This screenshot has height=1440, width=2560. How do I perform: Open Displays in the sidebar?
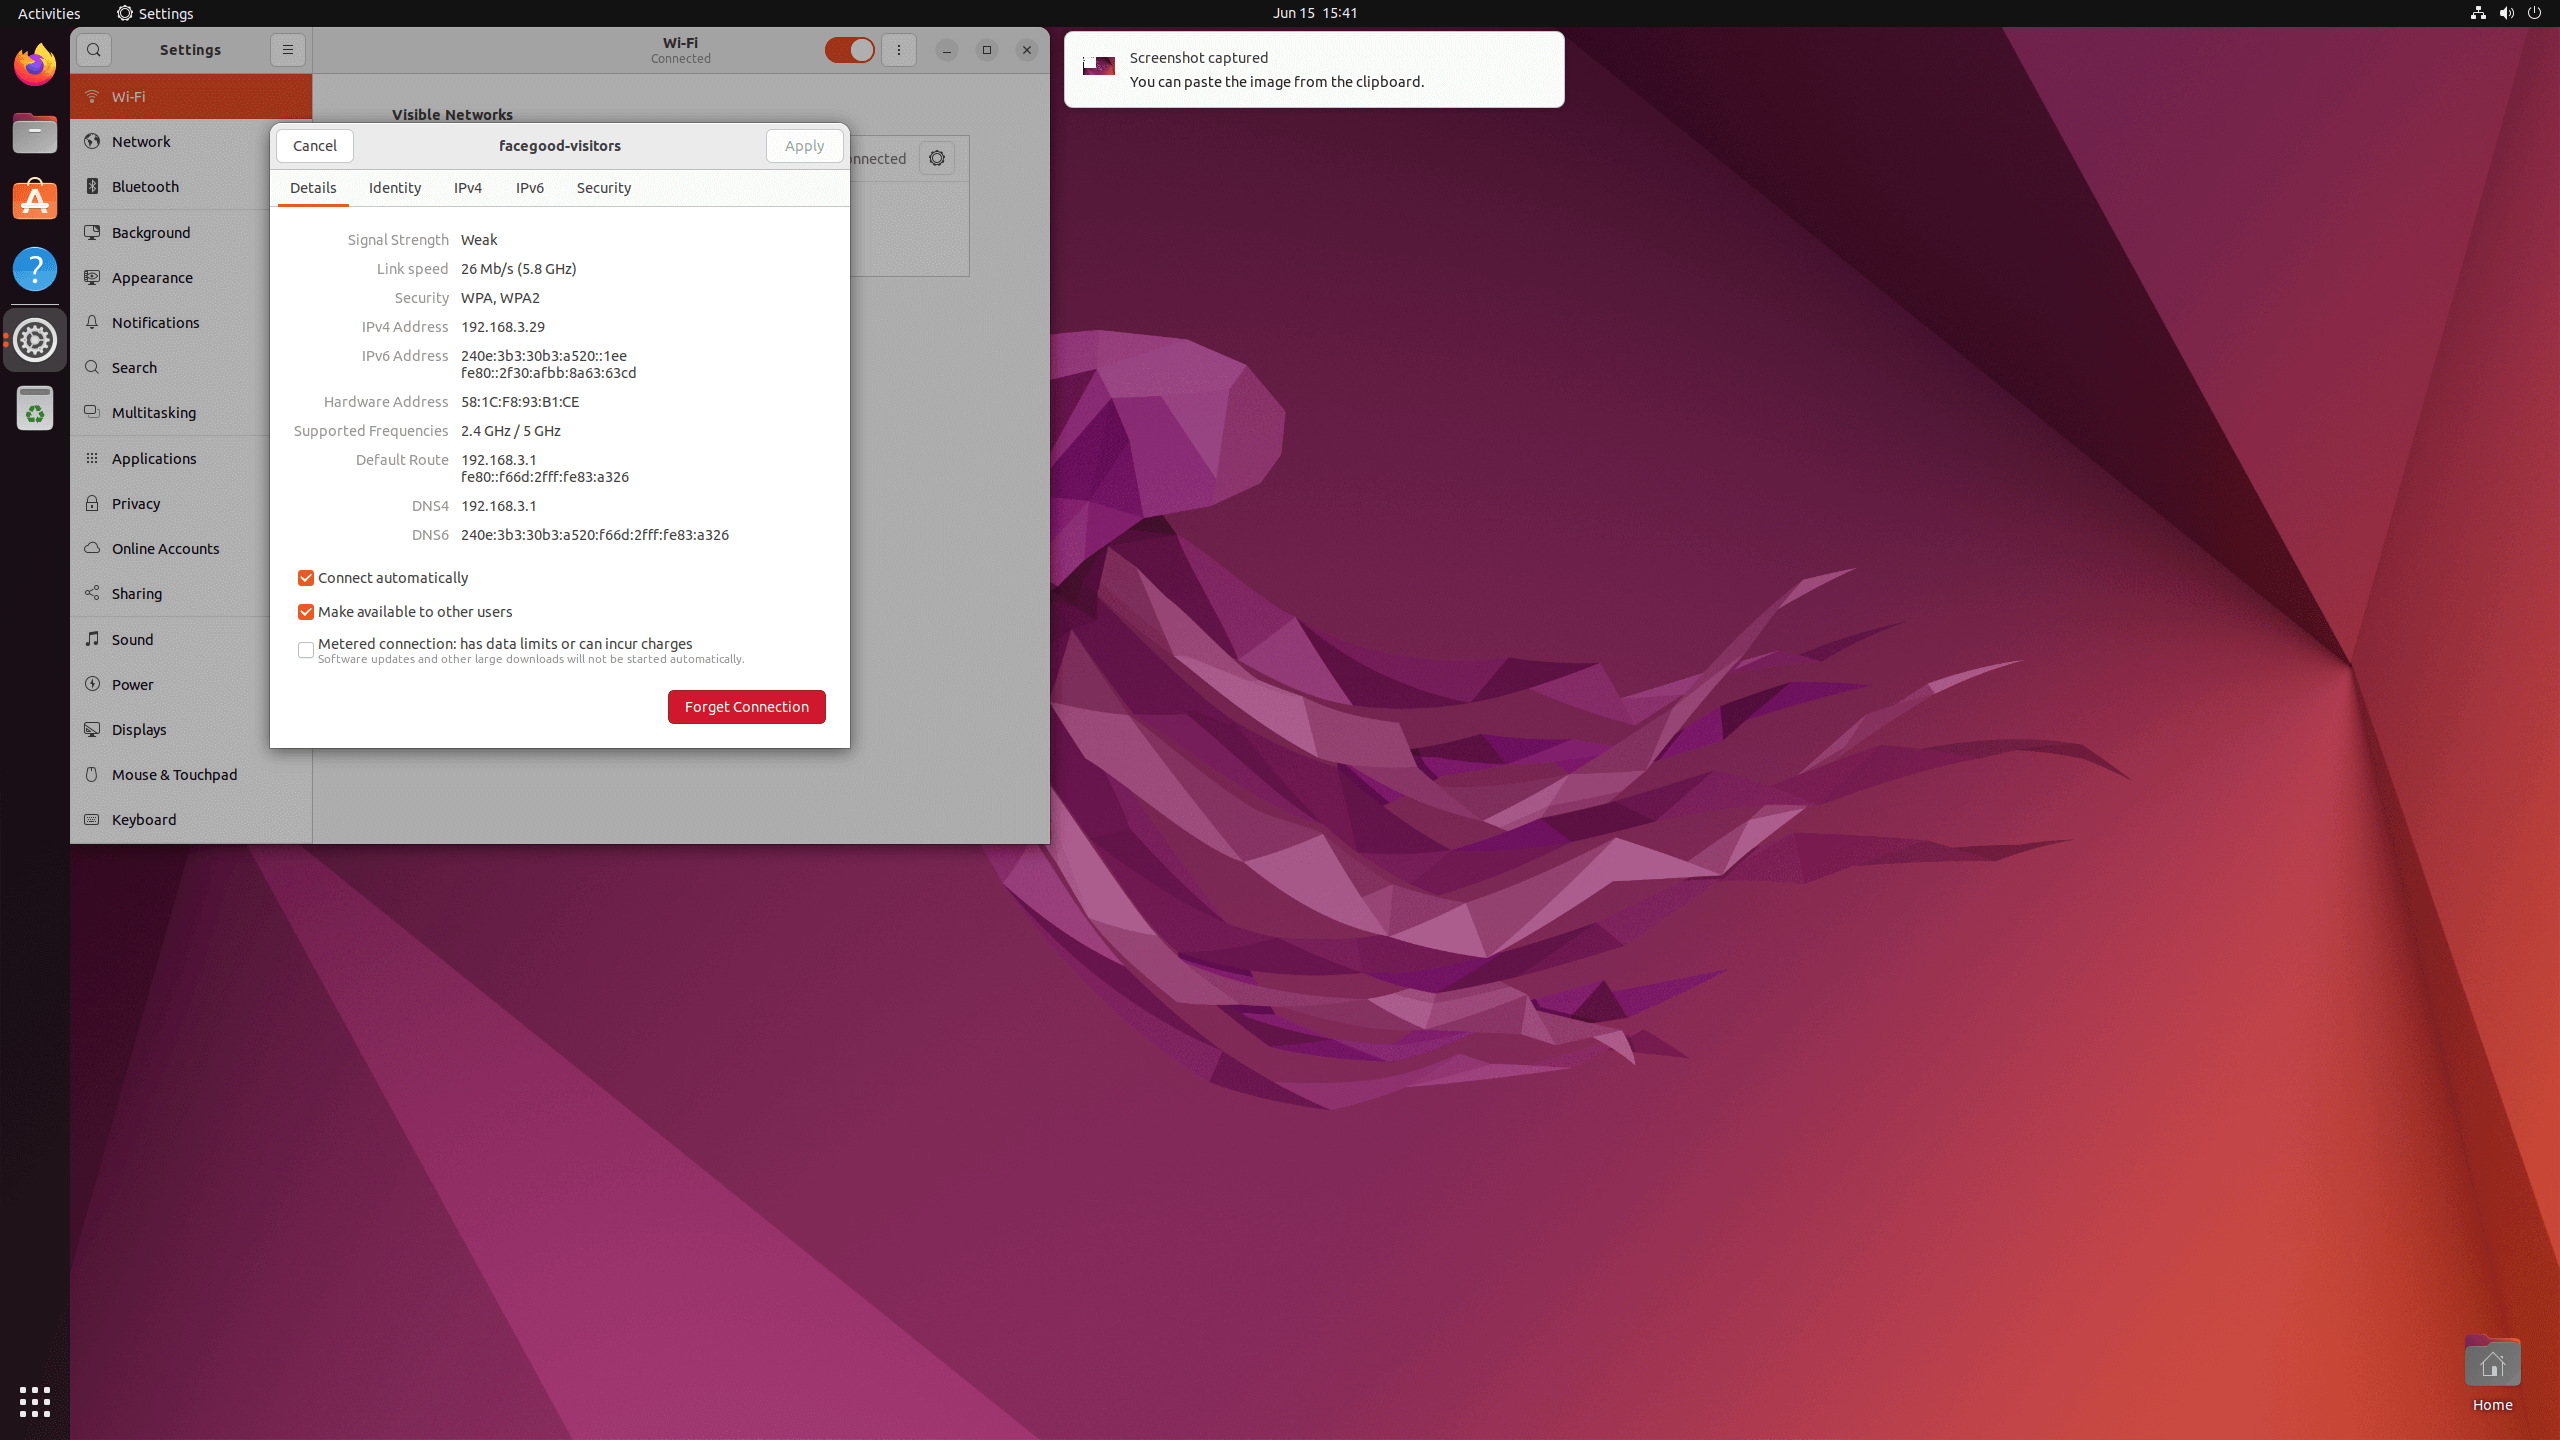[170, 729]
